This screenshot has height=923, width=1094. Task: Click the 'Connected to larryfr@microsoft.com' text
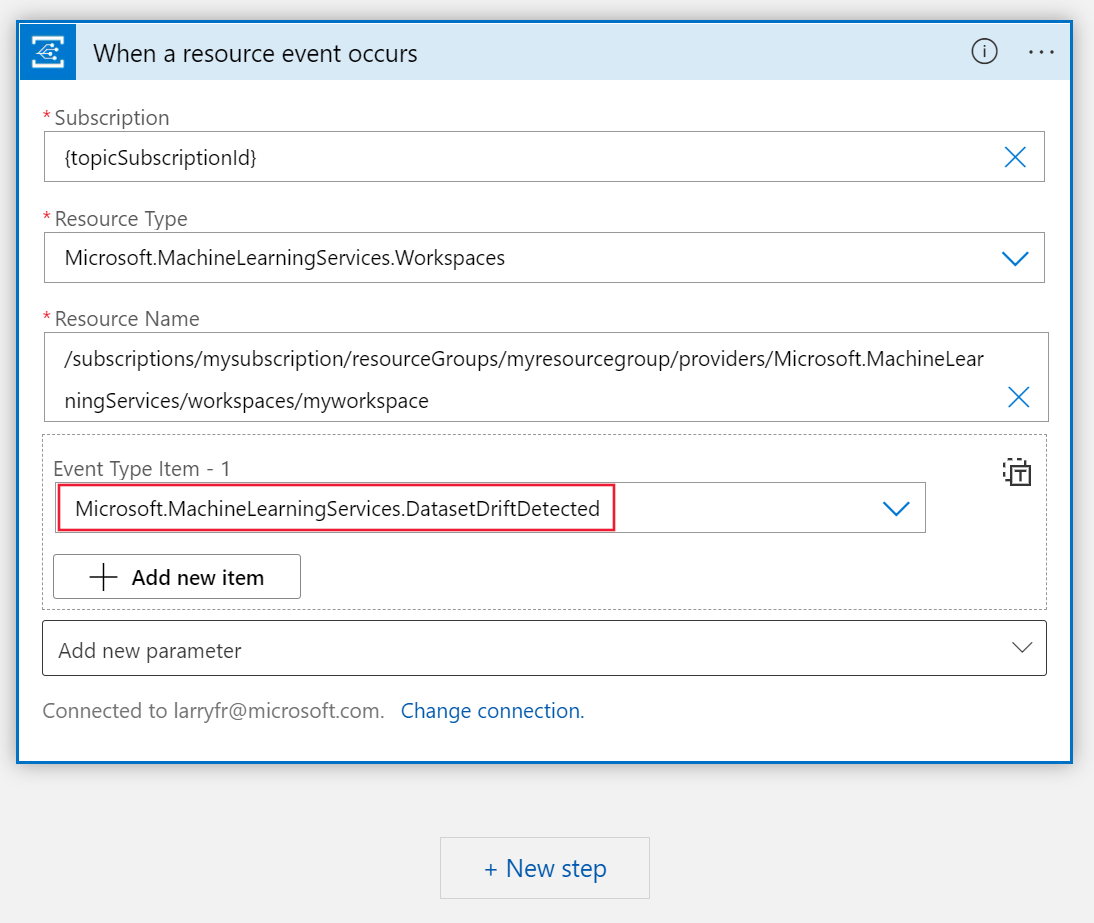click(213, 711)
